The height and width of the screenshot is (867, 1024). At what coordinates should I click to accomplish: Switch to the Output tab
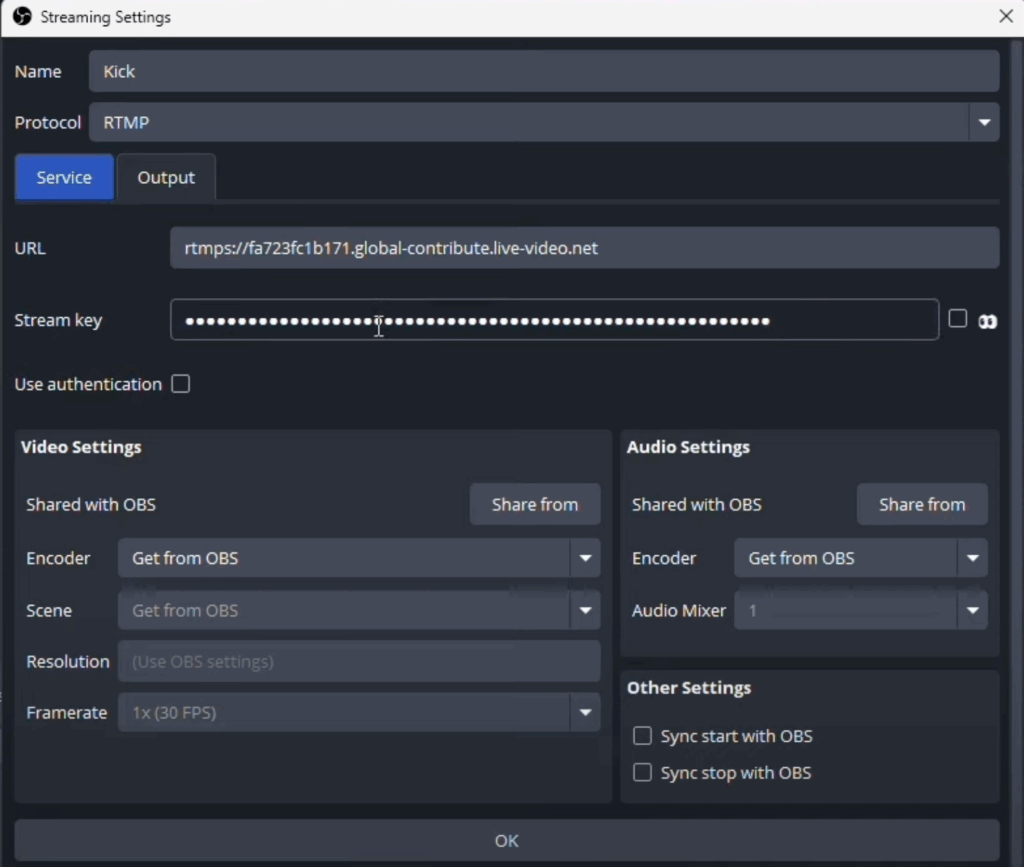166,178
